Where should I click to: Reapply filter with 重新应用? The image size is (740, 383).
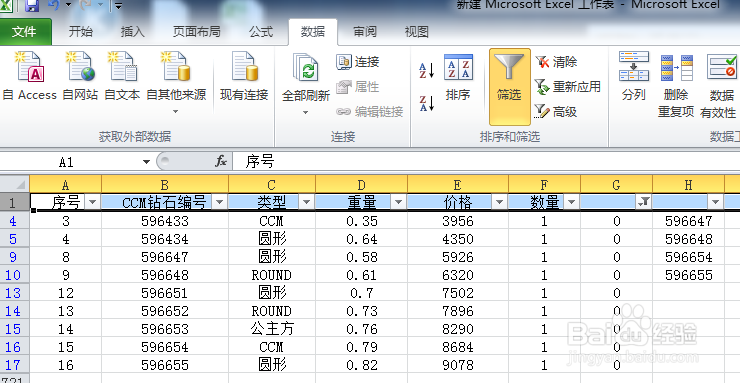pyautogui.click(x=568, y=87)
